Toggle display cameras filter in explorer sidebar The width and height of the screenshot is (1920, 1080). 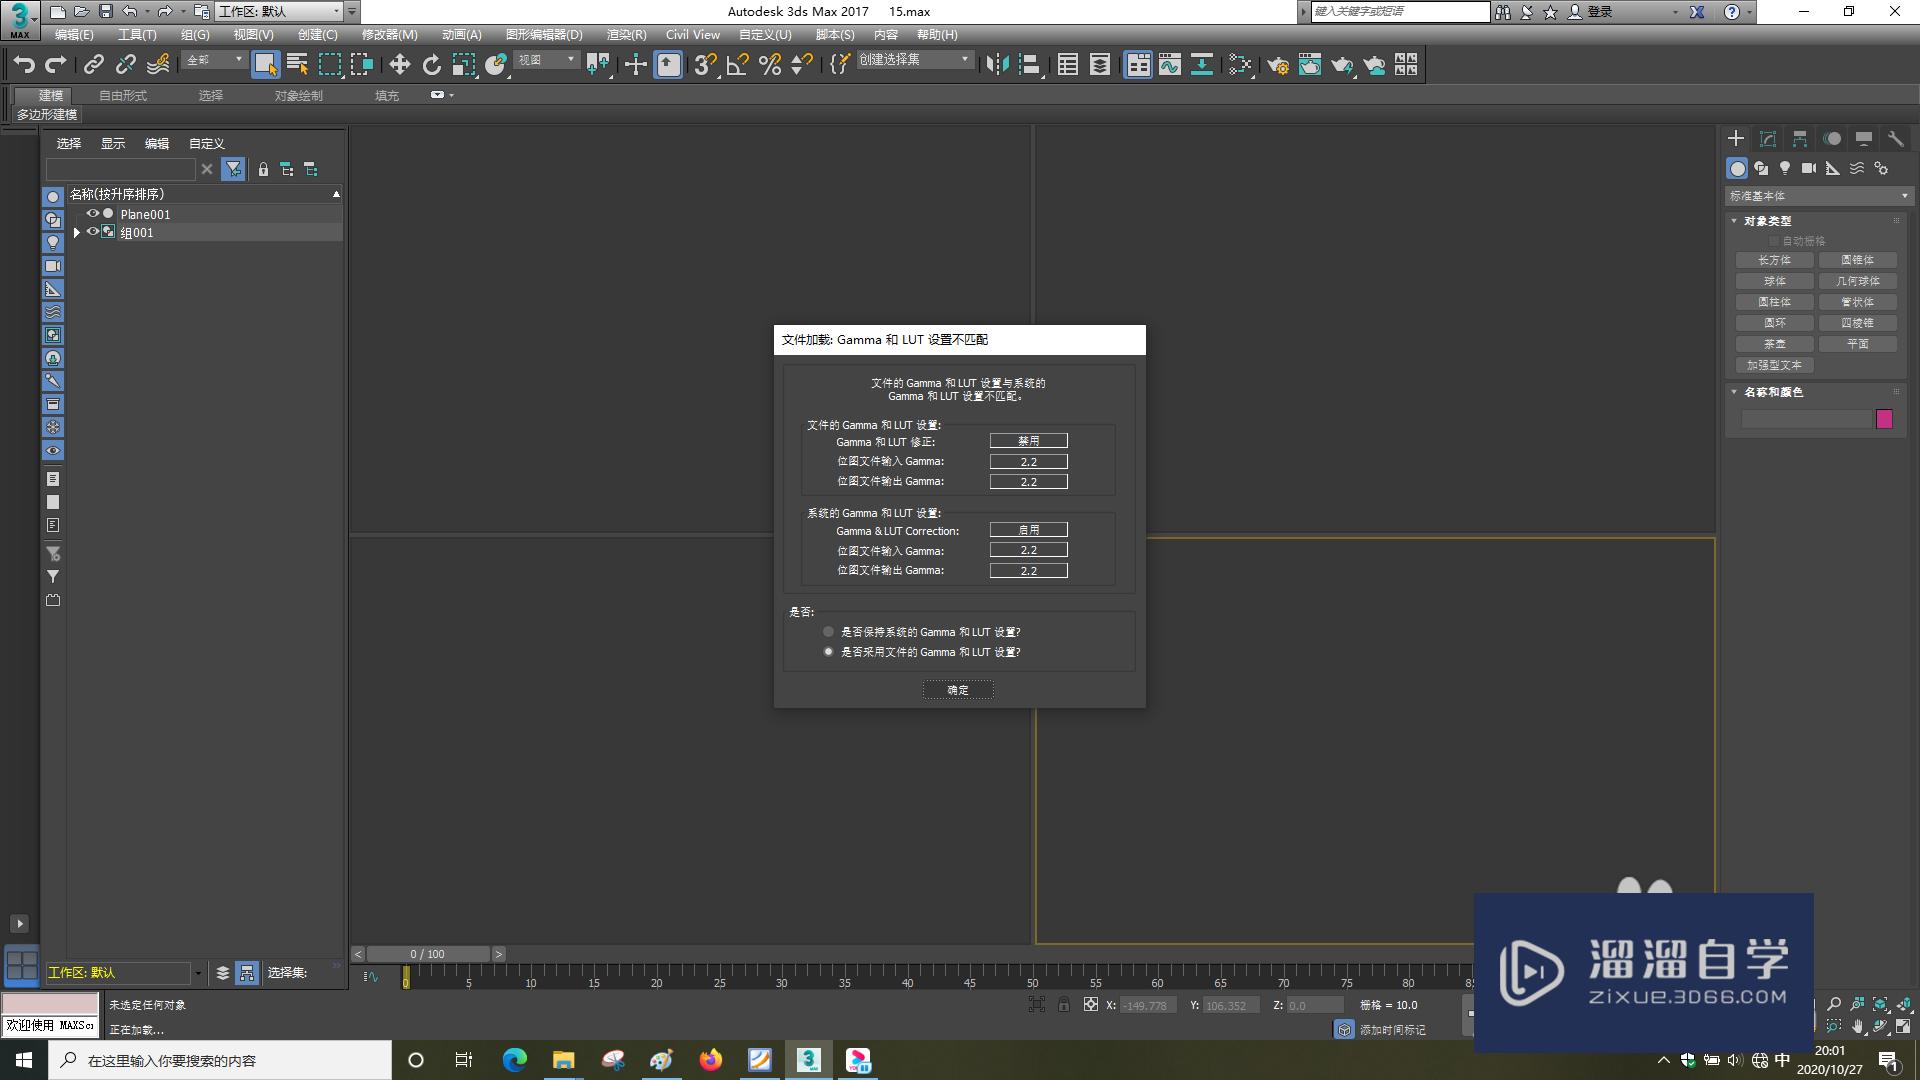[53, 266]
